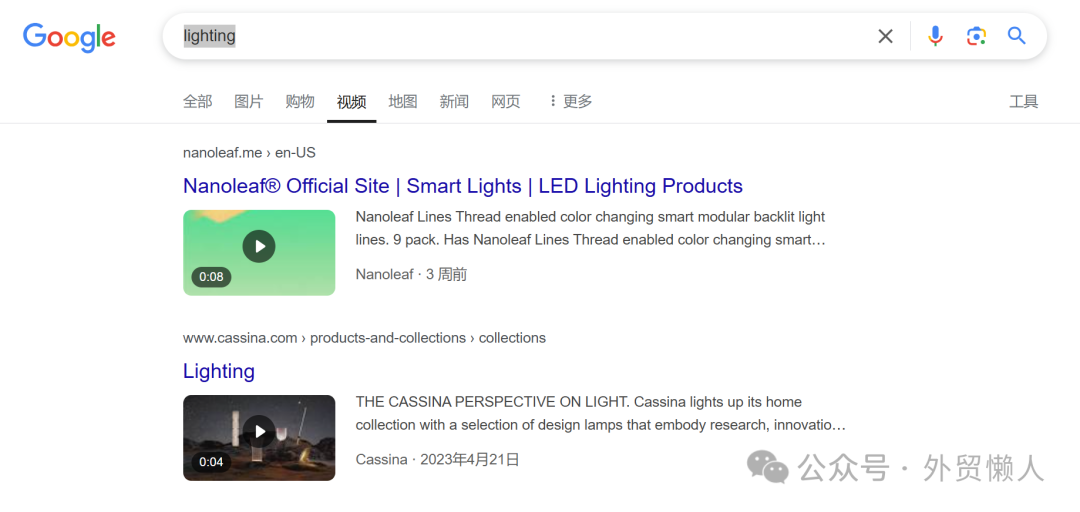
Task: Play the Nanoleaf video thumbnail
Action: point(259,247)
